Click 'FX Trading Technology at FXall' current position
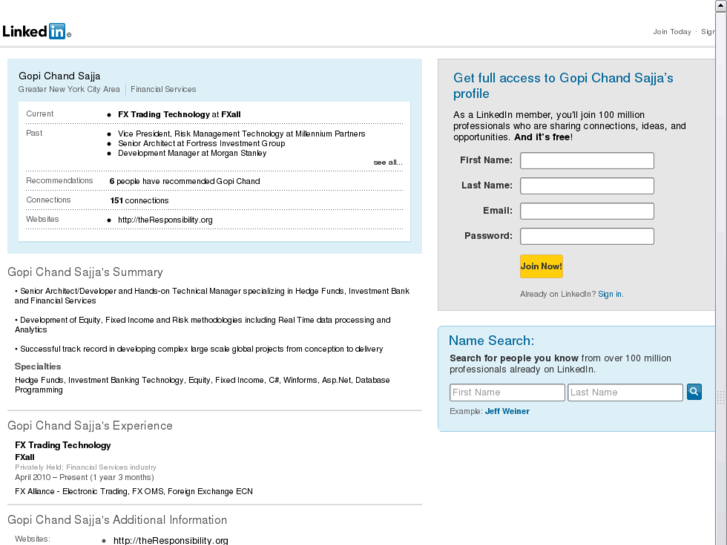727x545 pixels. point(179,114)
